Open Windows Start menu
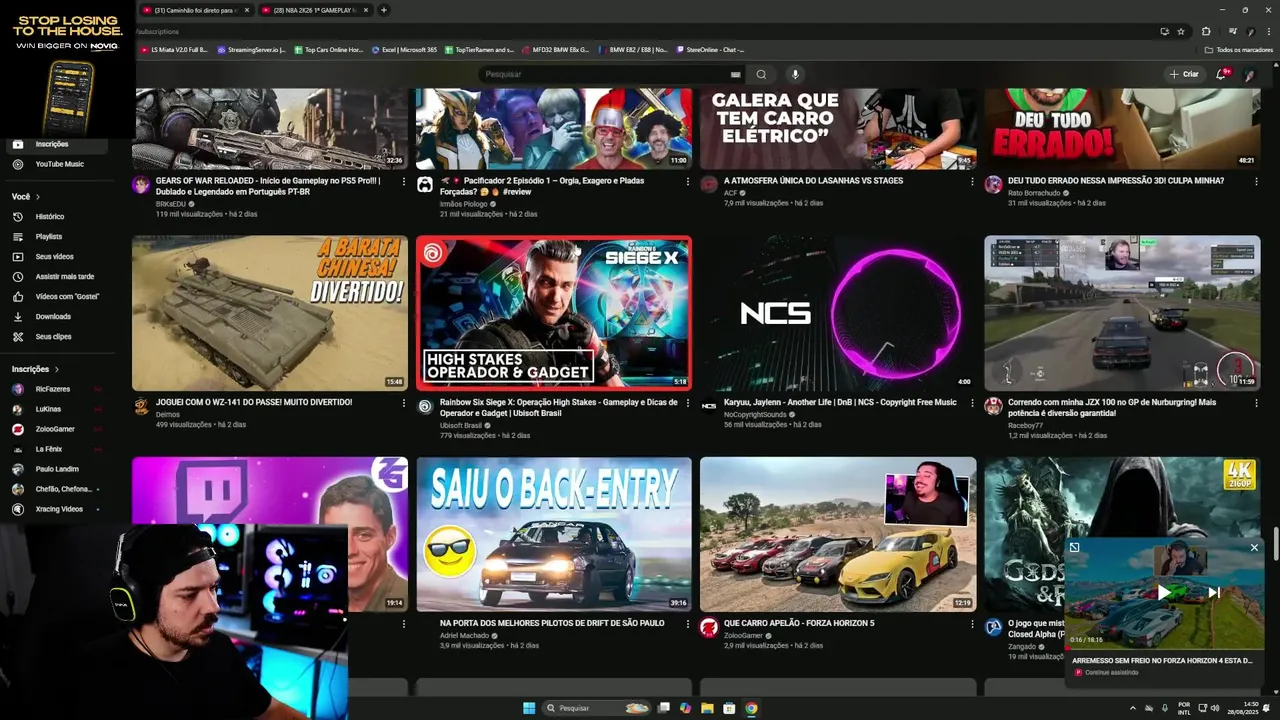The height and width of the screenshot is (720, 1280). pos(529,708)
